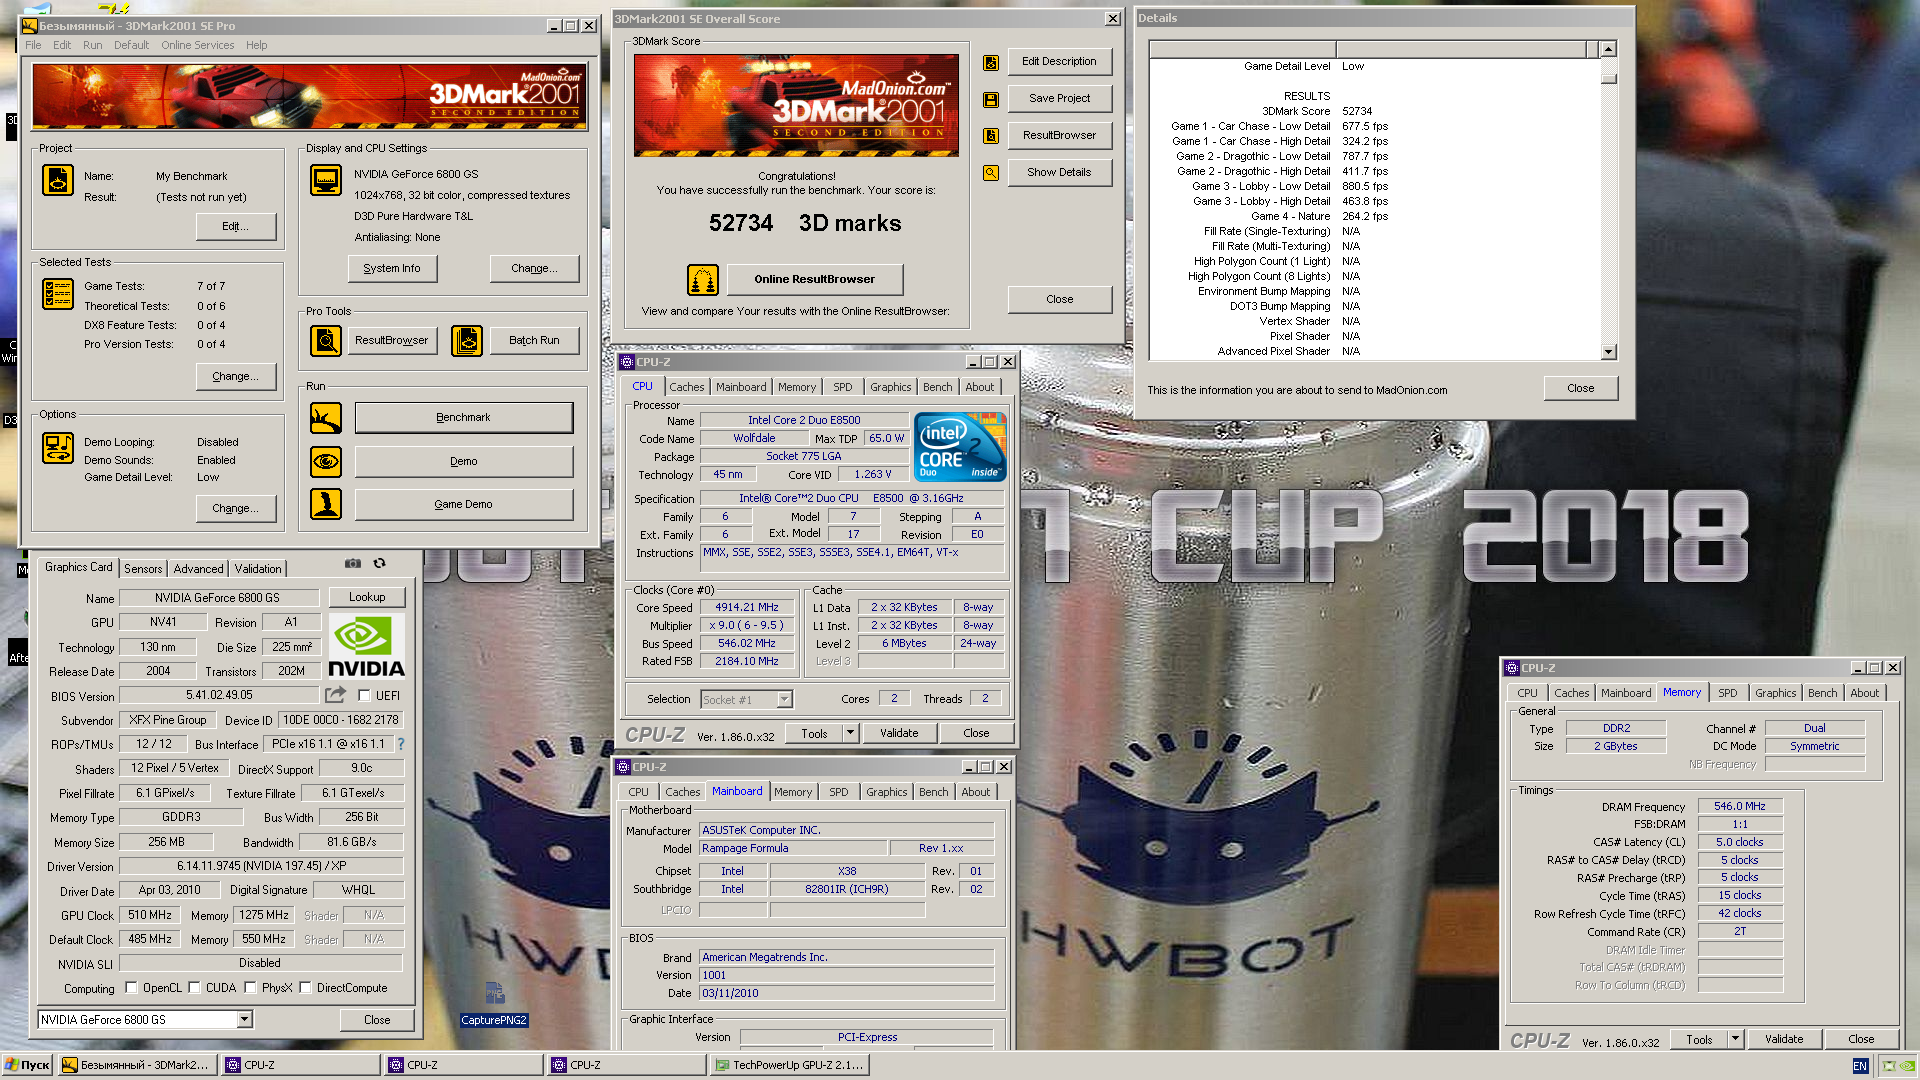This screenshot has height=1080, width=1920.
Task: Click the ResultBrowser icon in Overall Score window
Action: pyautogui.click(x=991, y=136)
